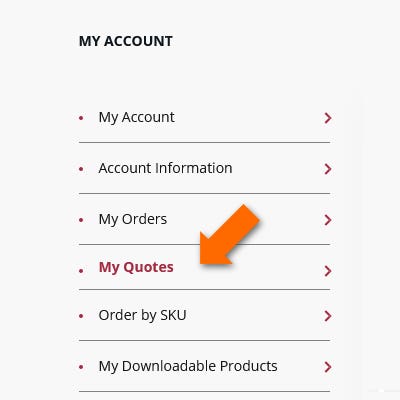Click the chevron next to My Account

pos(328,118)
